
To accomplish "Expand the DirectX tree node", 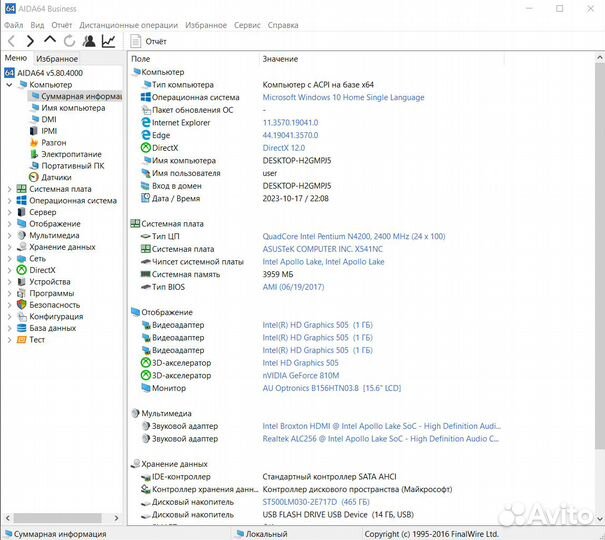I will pyautogui.click(x=9, y=270).
